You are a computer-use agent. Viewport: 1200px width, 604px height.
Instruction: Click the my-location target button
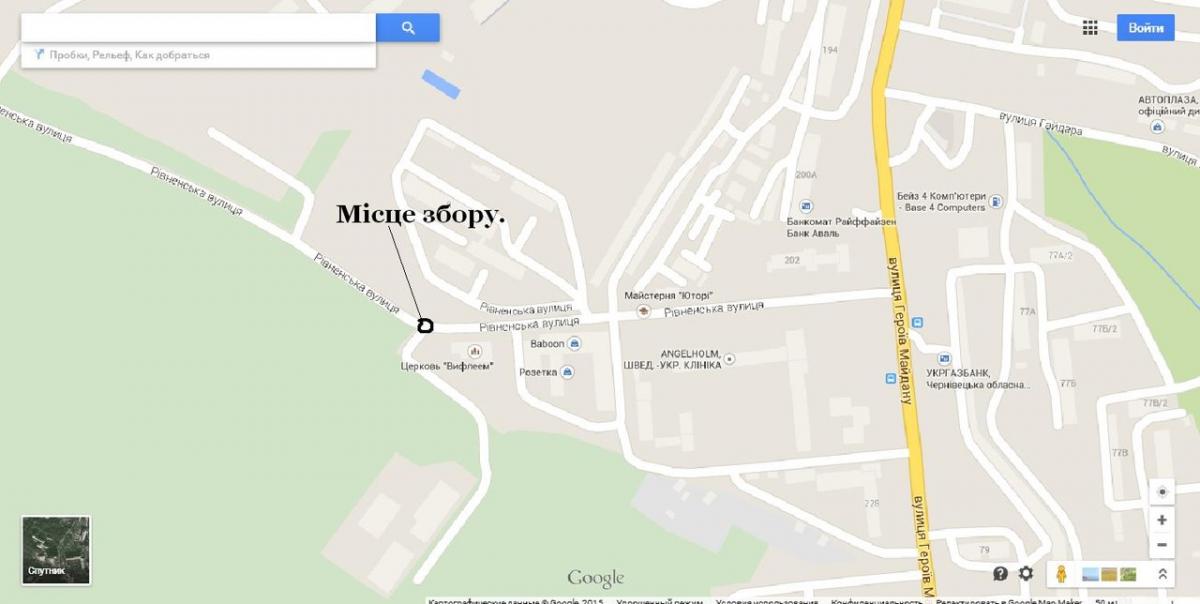[1161, 492]
